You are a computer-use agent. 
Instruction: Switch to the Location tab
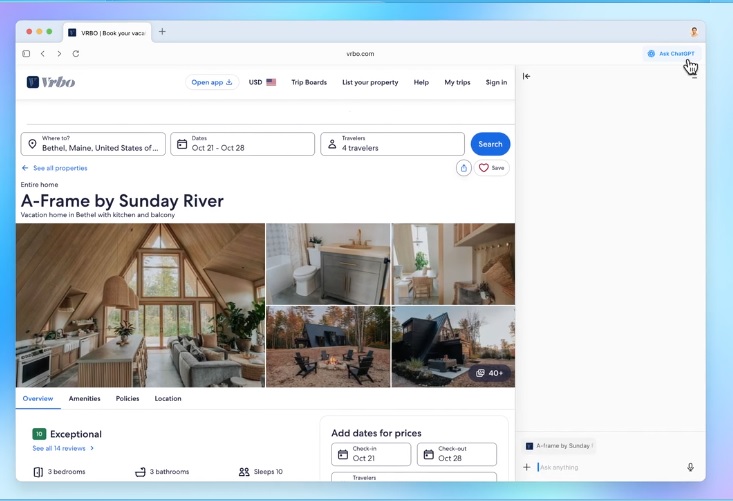tap(168, 399)
